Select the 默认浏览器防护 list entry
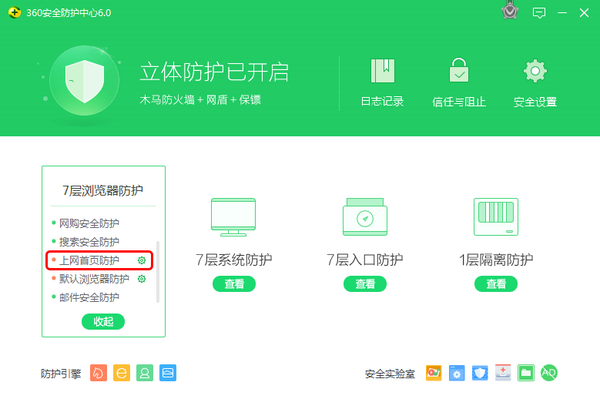The width and height of the screenshot is (600, 399). (x=94, y=279)
